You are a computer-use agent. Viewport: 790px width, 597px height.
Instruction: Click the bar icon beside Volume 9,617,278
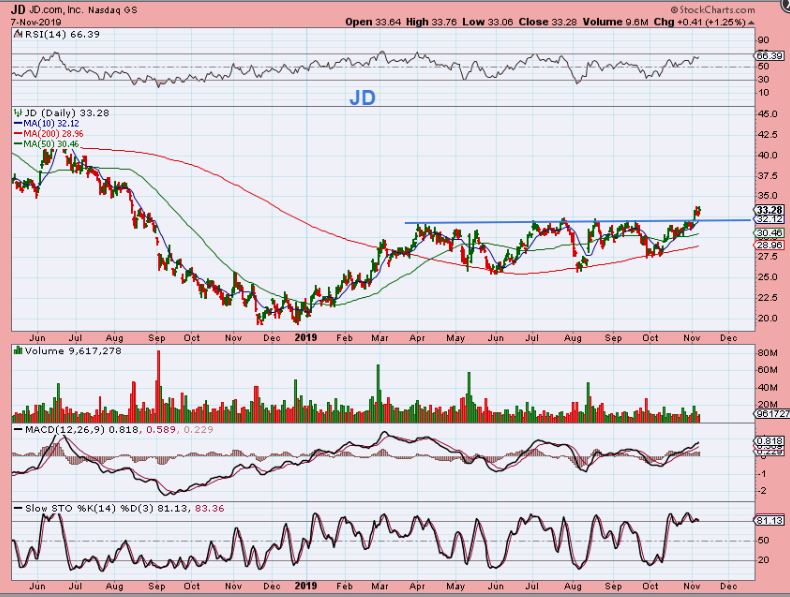pyautogui.click(x=18, y=351)
